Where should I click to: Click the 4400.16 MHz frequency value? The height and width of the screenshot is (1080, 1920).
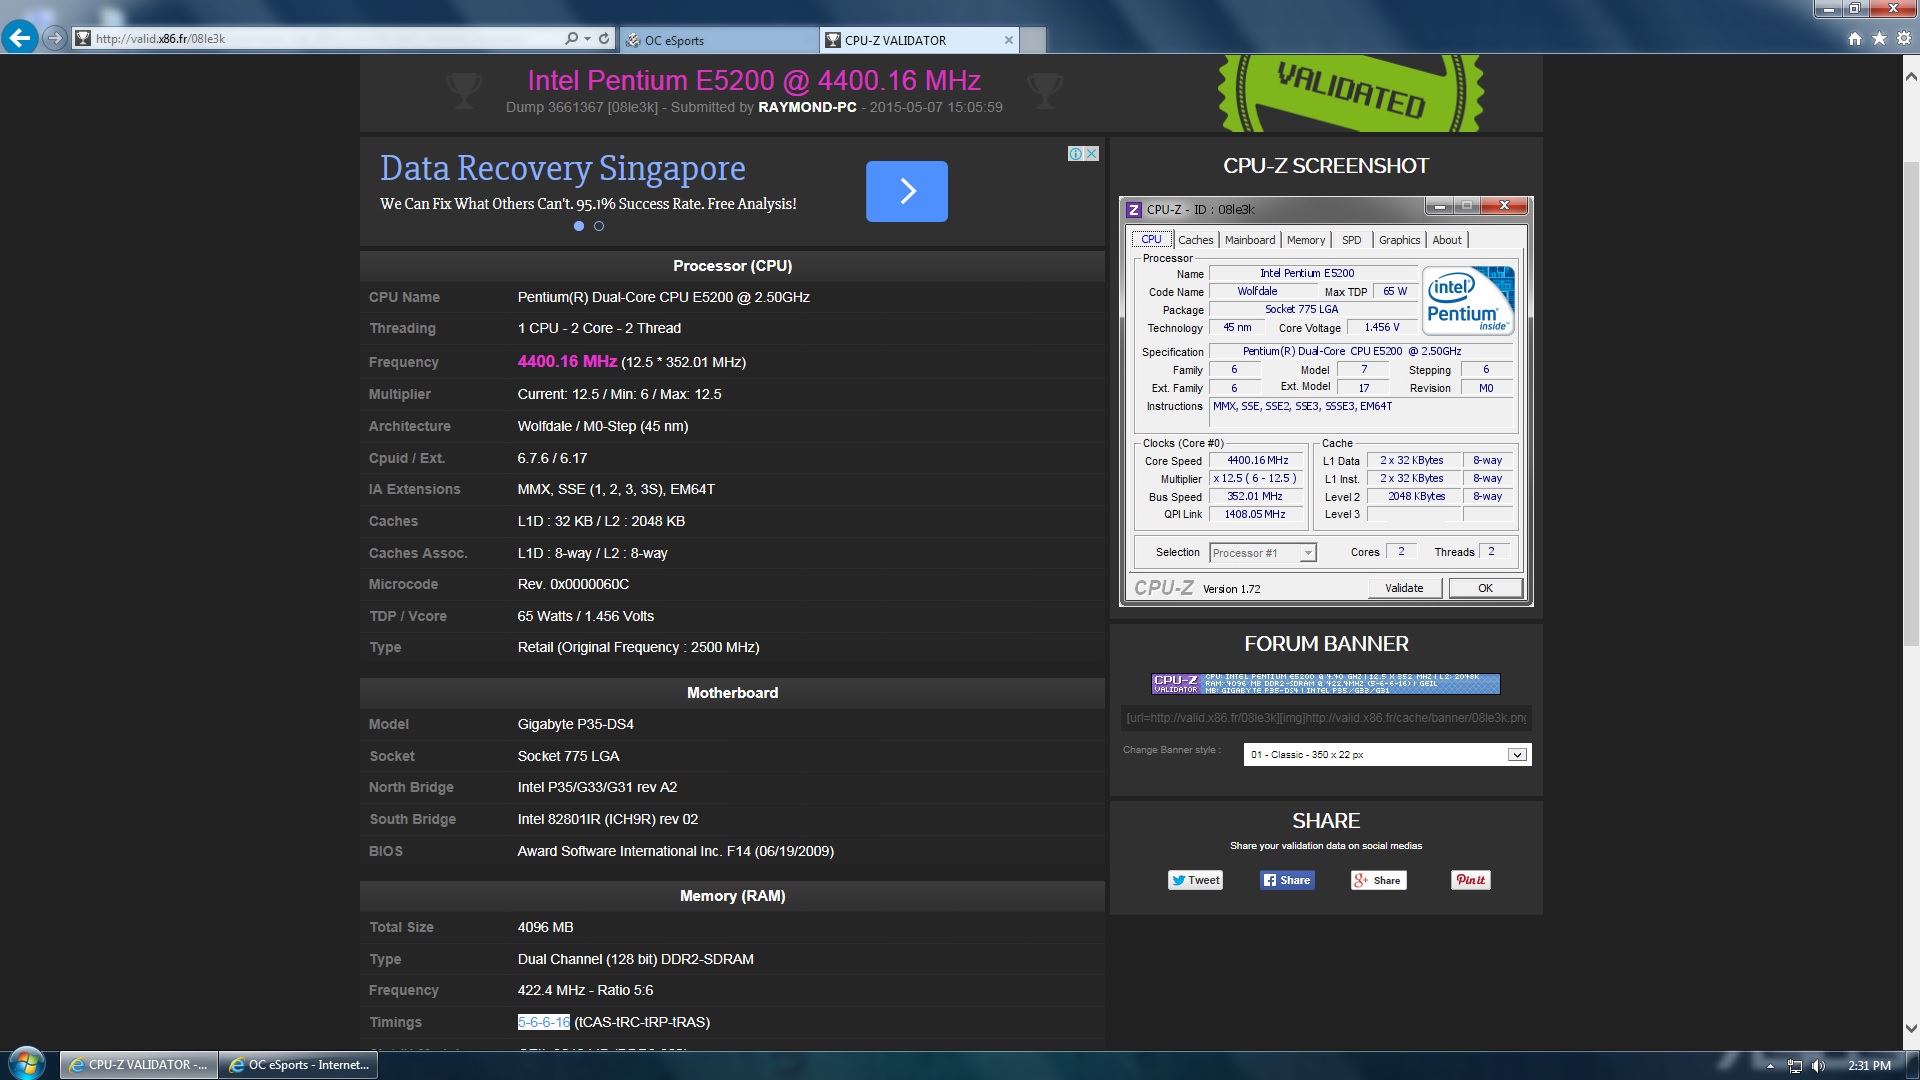[567, 362]
